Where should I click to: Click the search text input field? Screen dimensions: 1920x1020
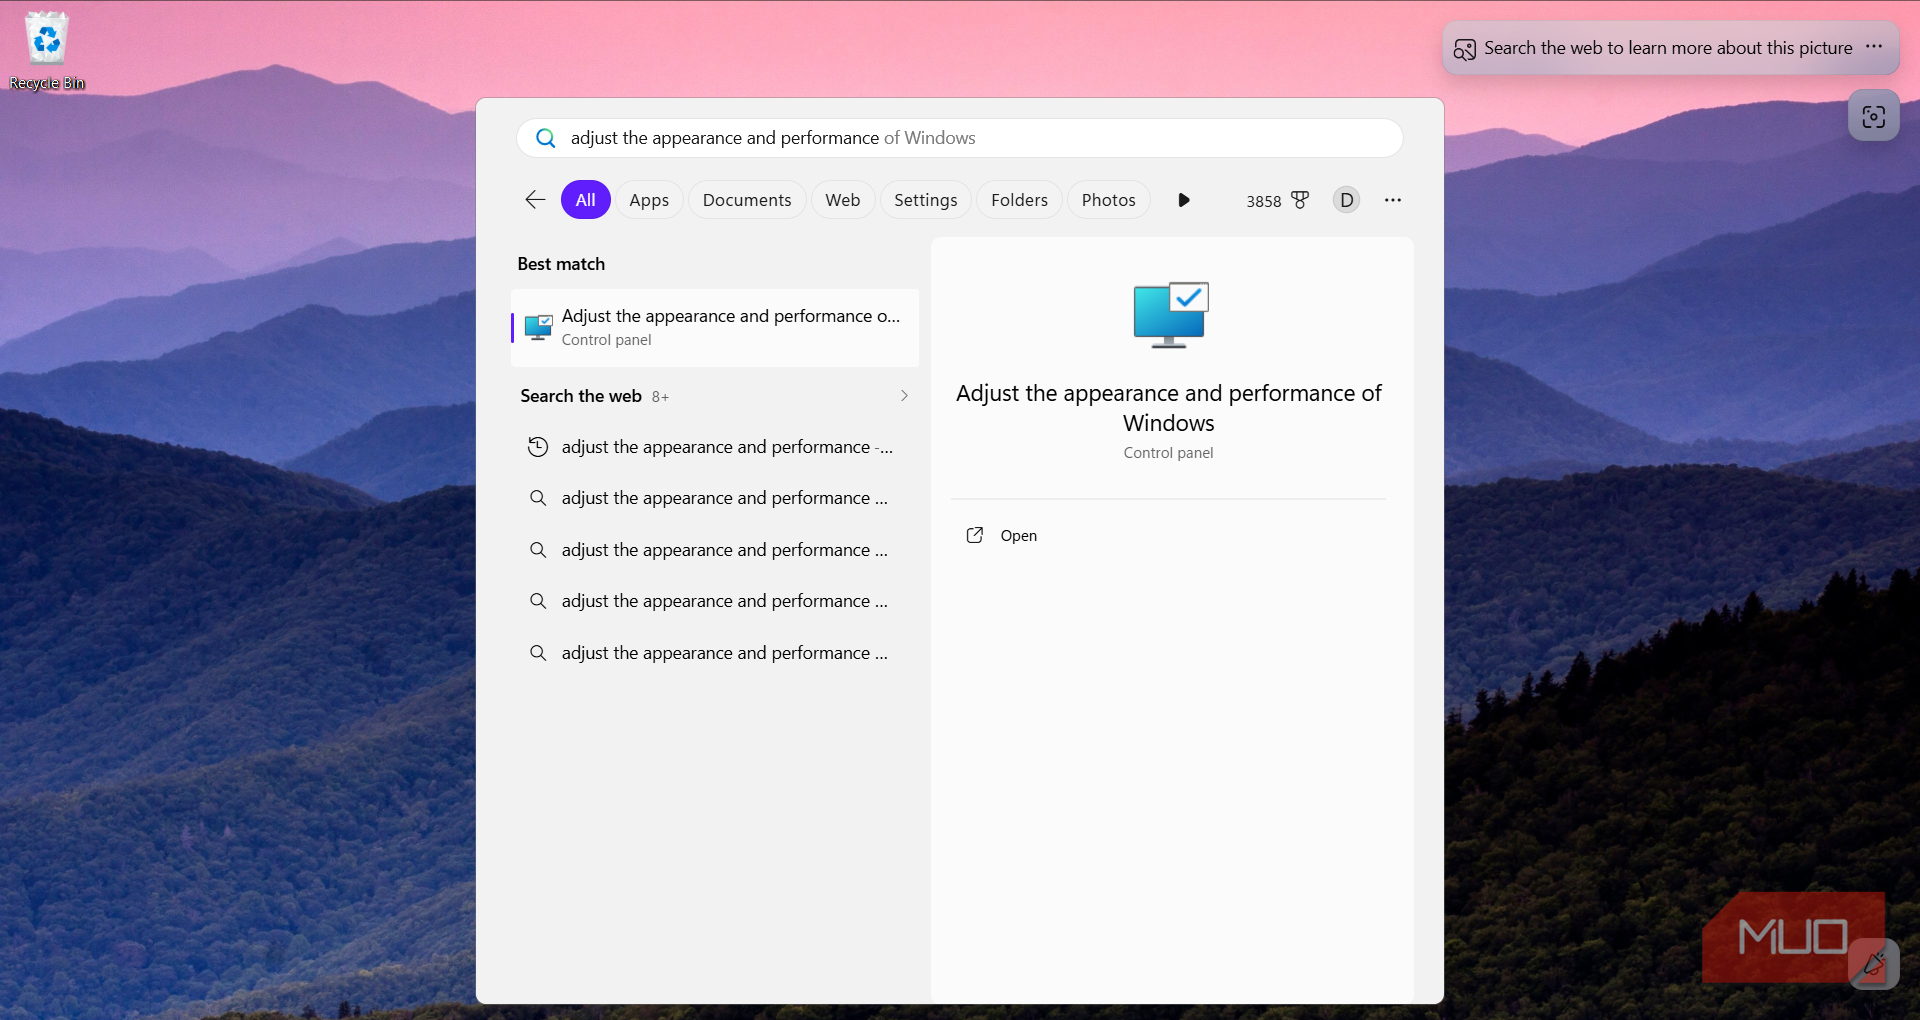pos(960,138)
